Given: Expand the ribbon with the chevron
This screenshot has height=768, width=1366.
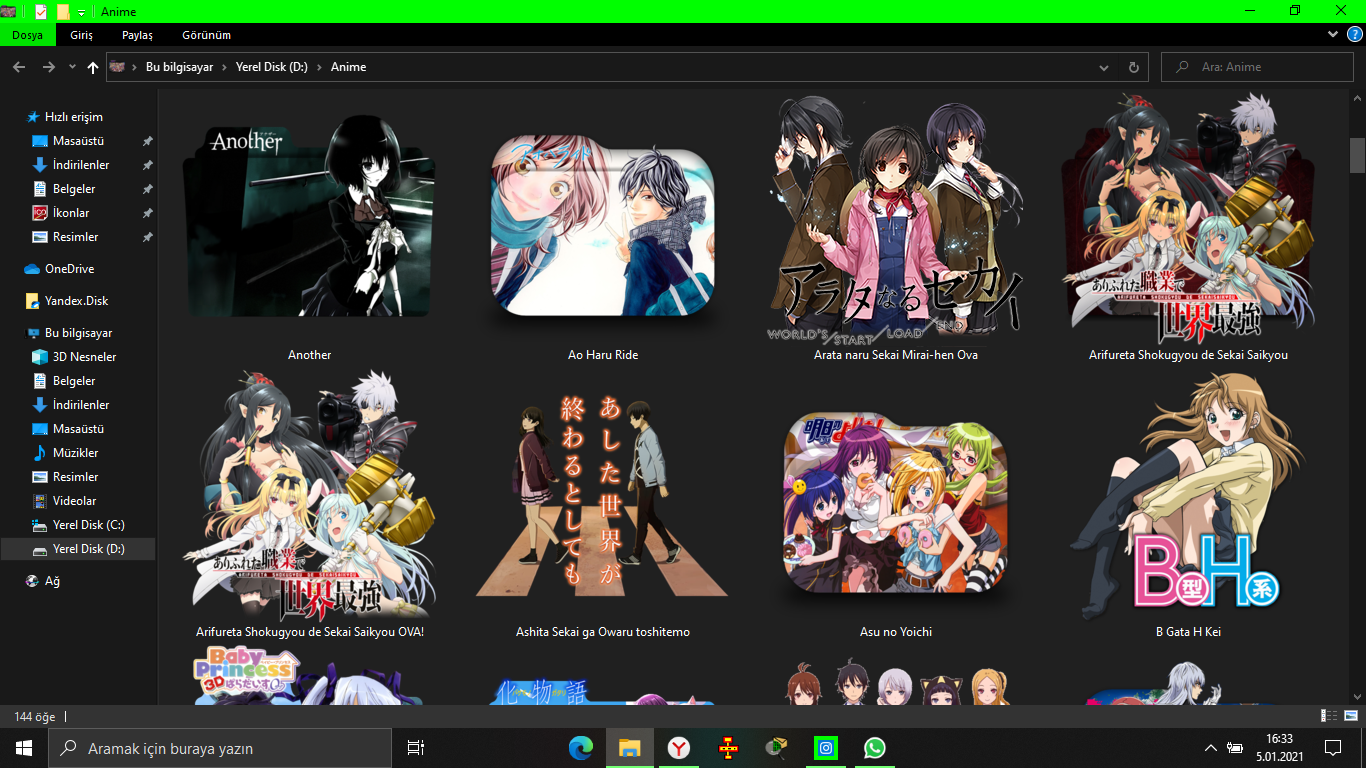Looking at the screenshot, I should point(1333,34).
